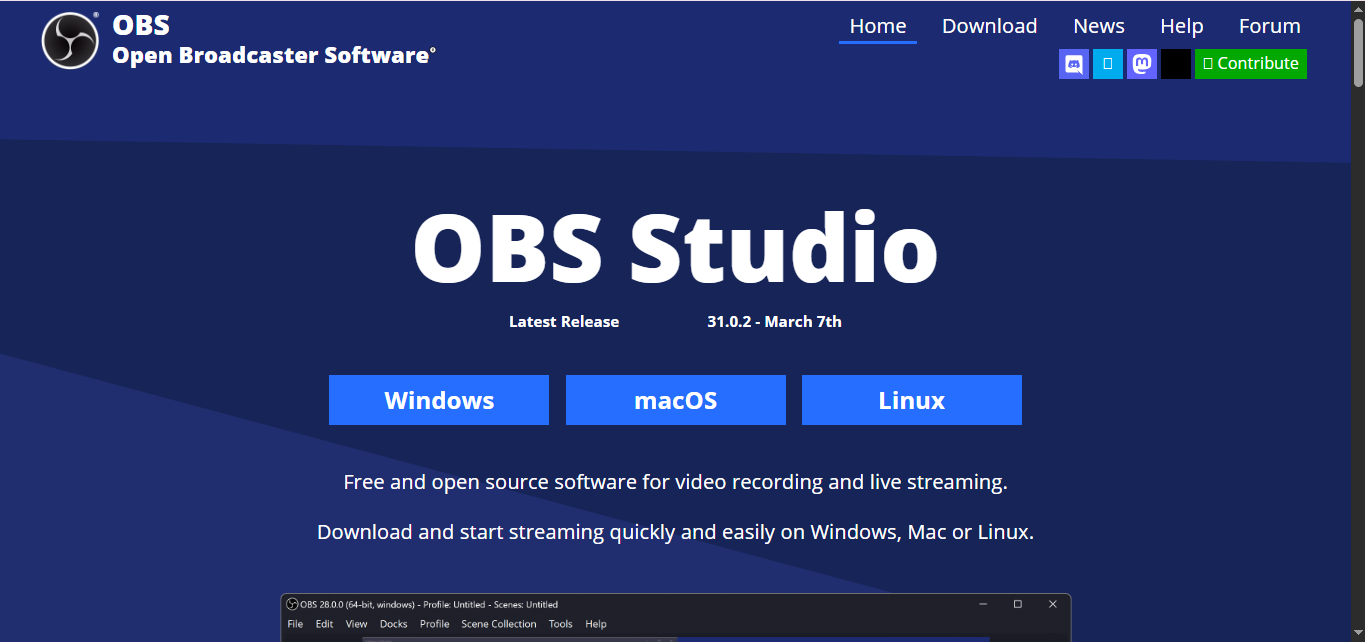Click the page vertical scrollbar thumb
This screenshot has height=642, width=1365.
point(1358,52)
